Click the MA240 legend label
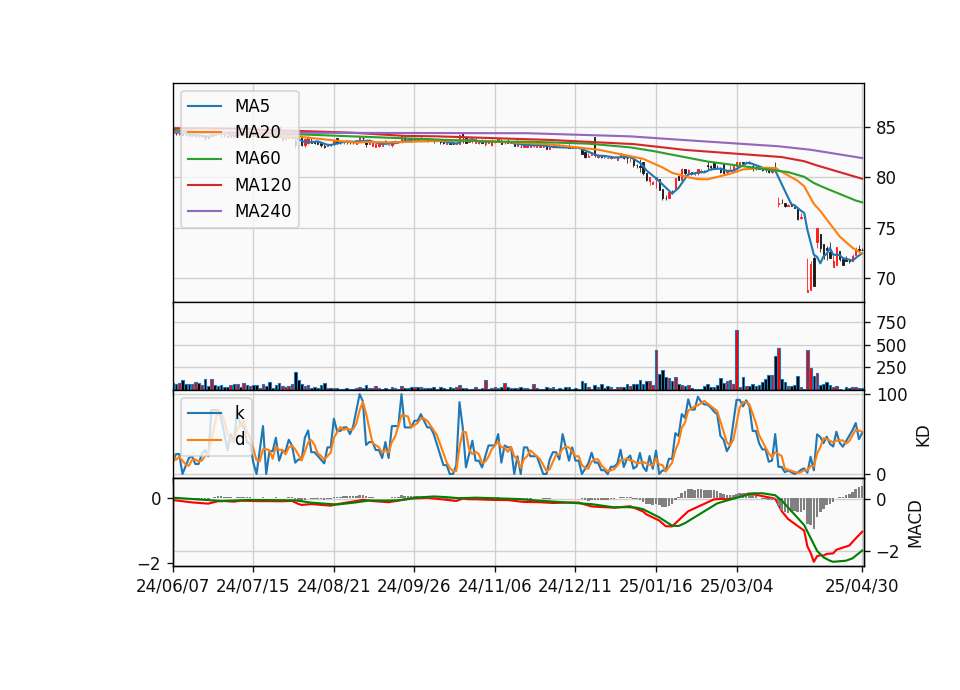960x690 pixels. [x=263, y=211]
